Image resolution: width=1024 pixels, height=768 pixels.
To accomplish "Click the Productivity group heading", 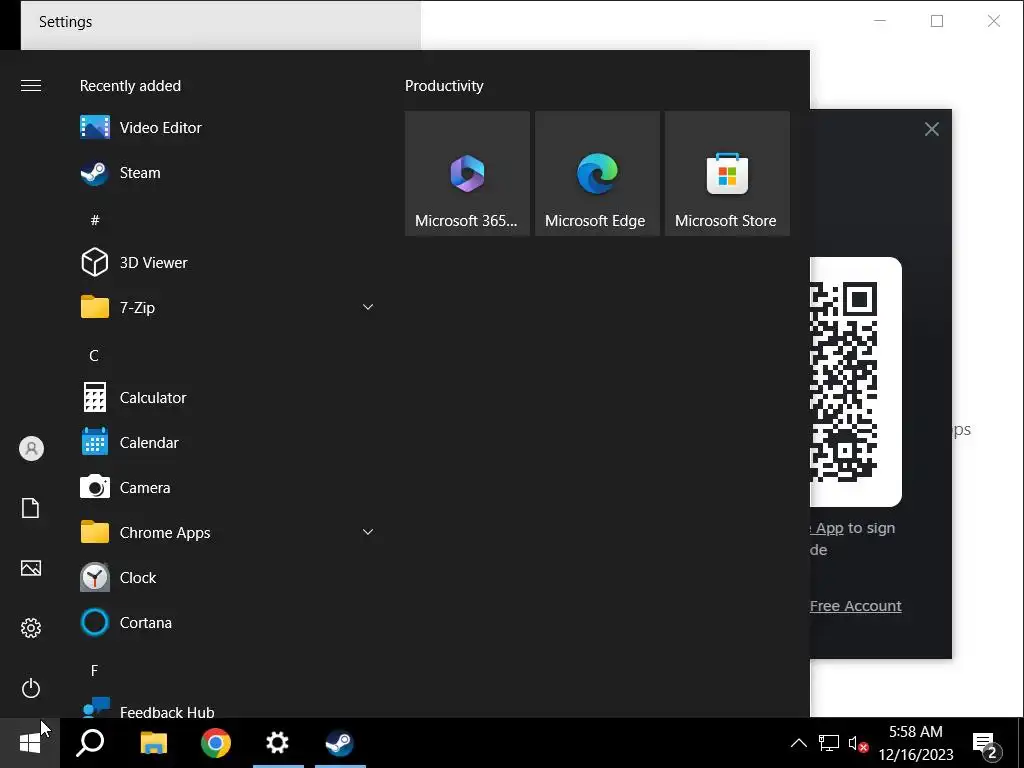I will (444, 86).
